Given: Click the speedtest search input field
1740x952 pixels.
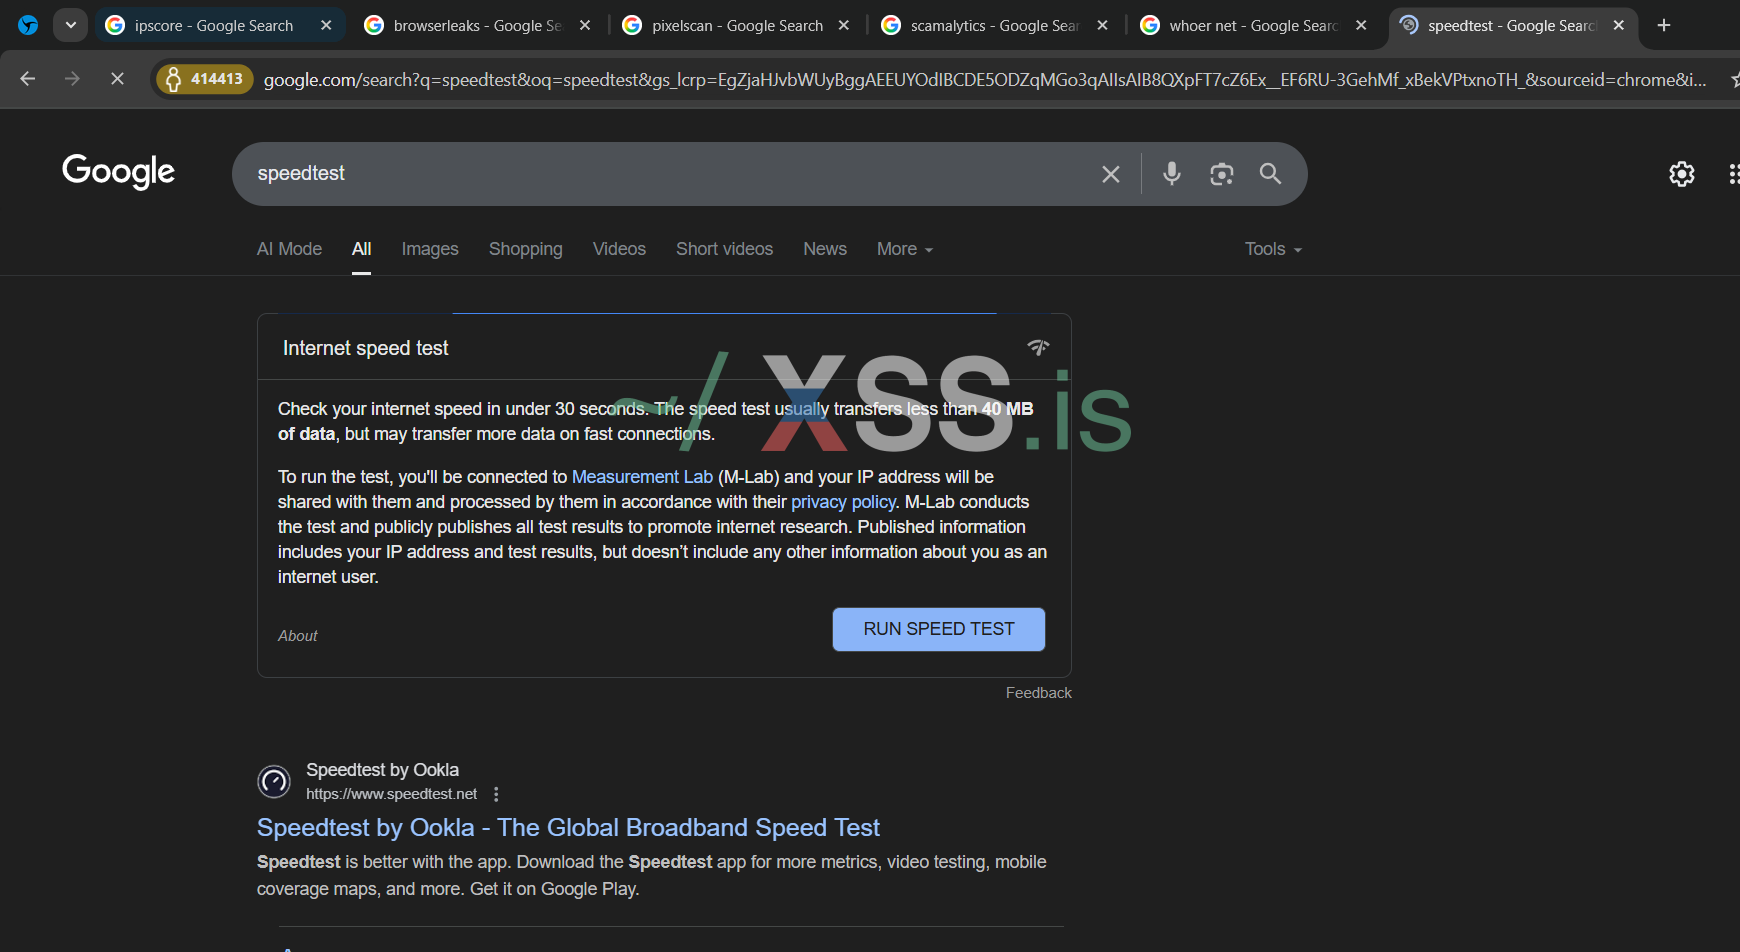Looking at the screenshot, I should point(670,174).
